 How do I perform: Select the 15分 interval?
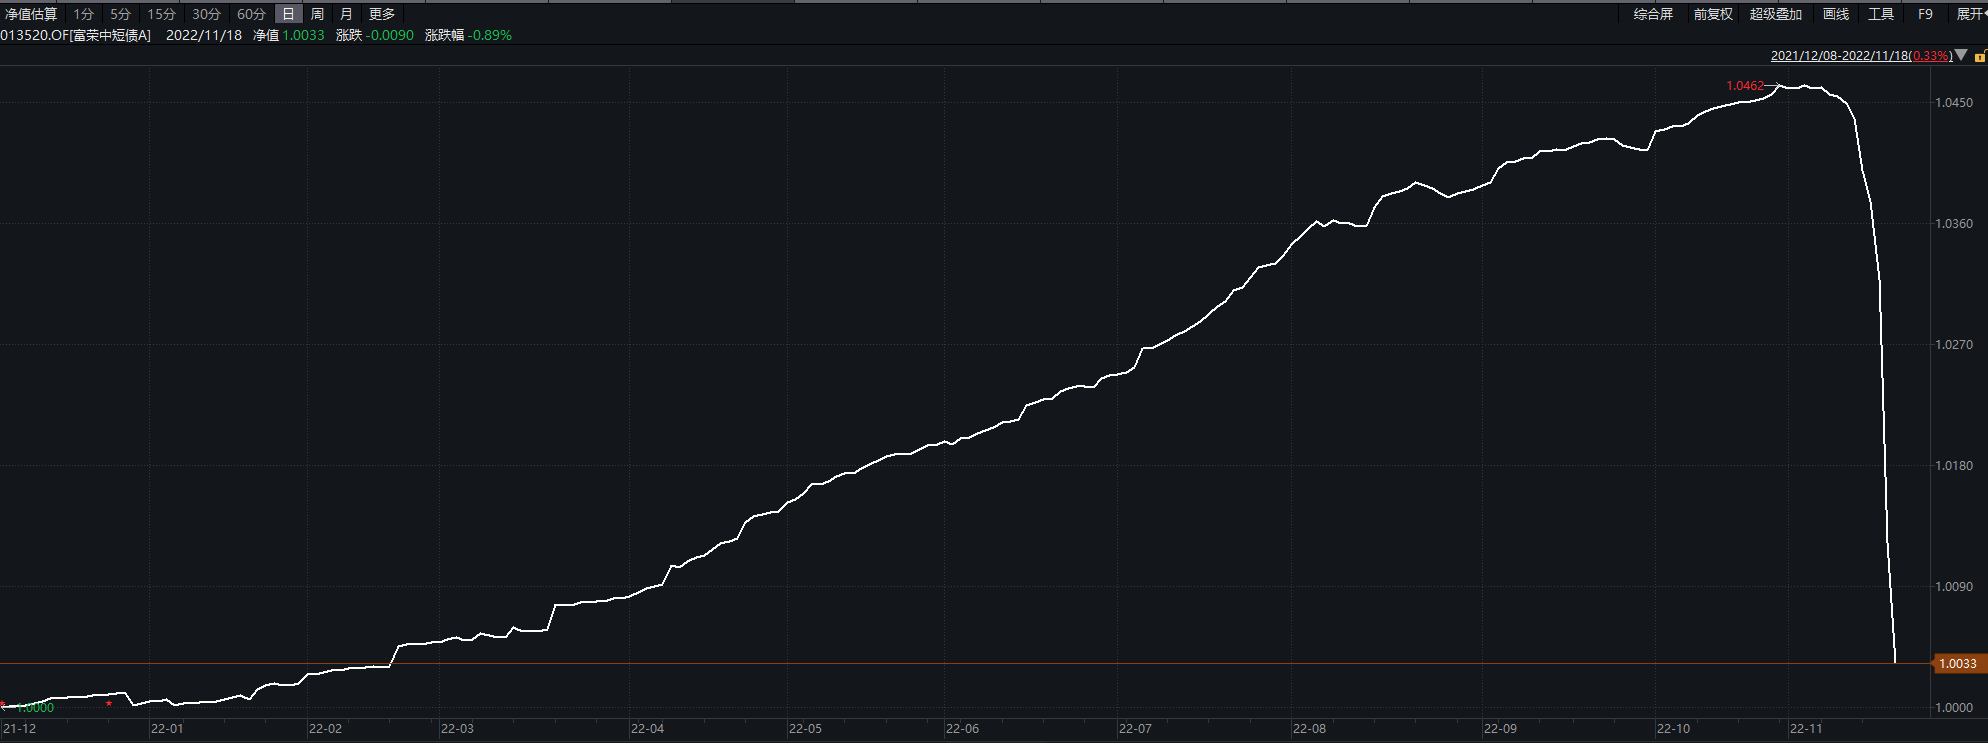(161, 14)
